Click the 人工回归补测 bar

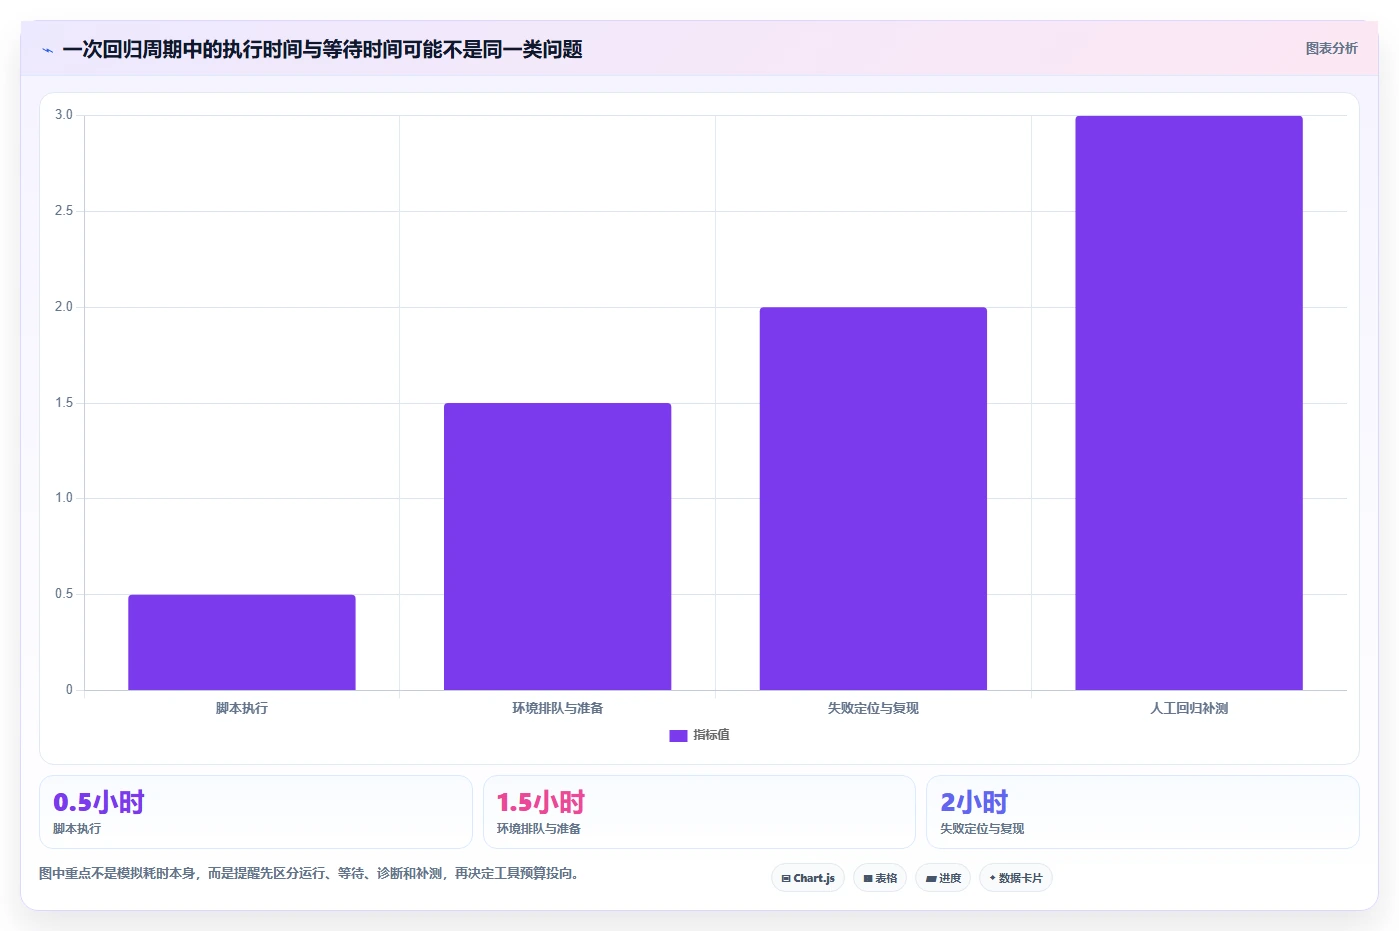coord(1189,403)
